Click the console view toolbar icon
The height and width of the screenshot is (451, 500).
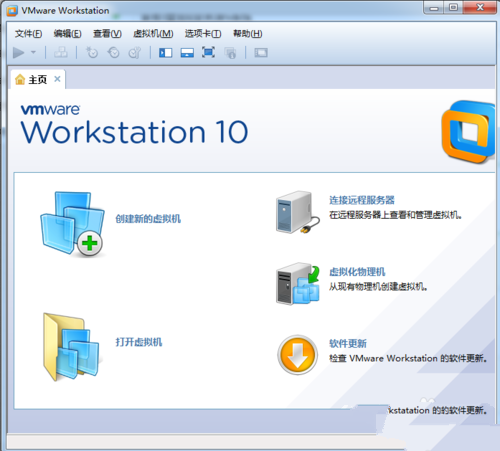261,52
